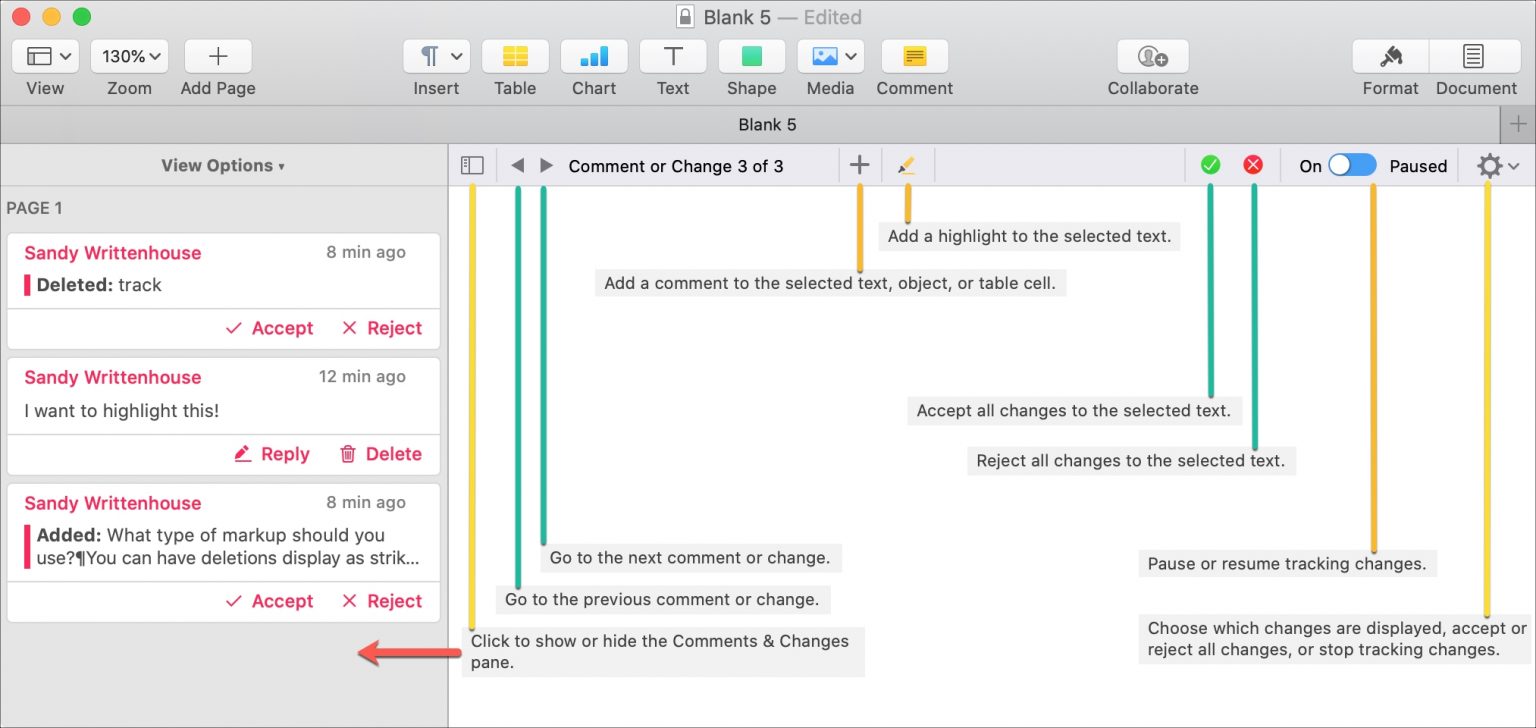Expand the View Options menu
Image resolution: width=1536 pixels, height=728 pixels.
(222, 166)
